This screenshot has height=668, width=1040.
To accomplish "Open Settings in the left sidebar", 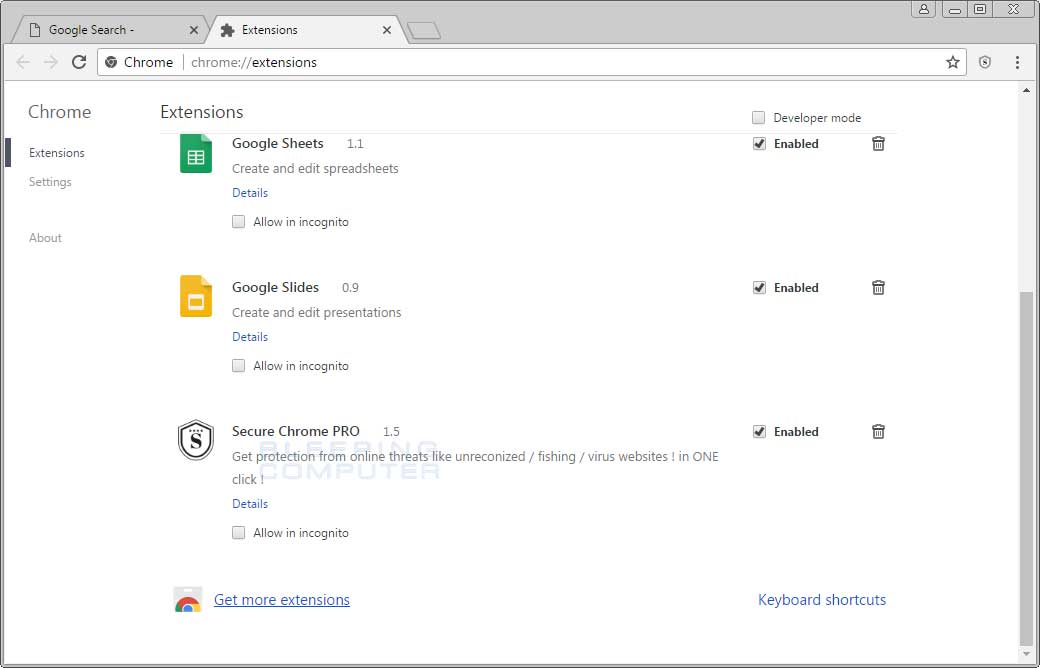I will coord(50,182).
